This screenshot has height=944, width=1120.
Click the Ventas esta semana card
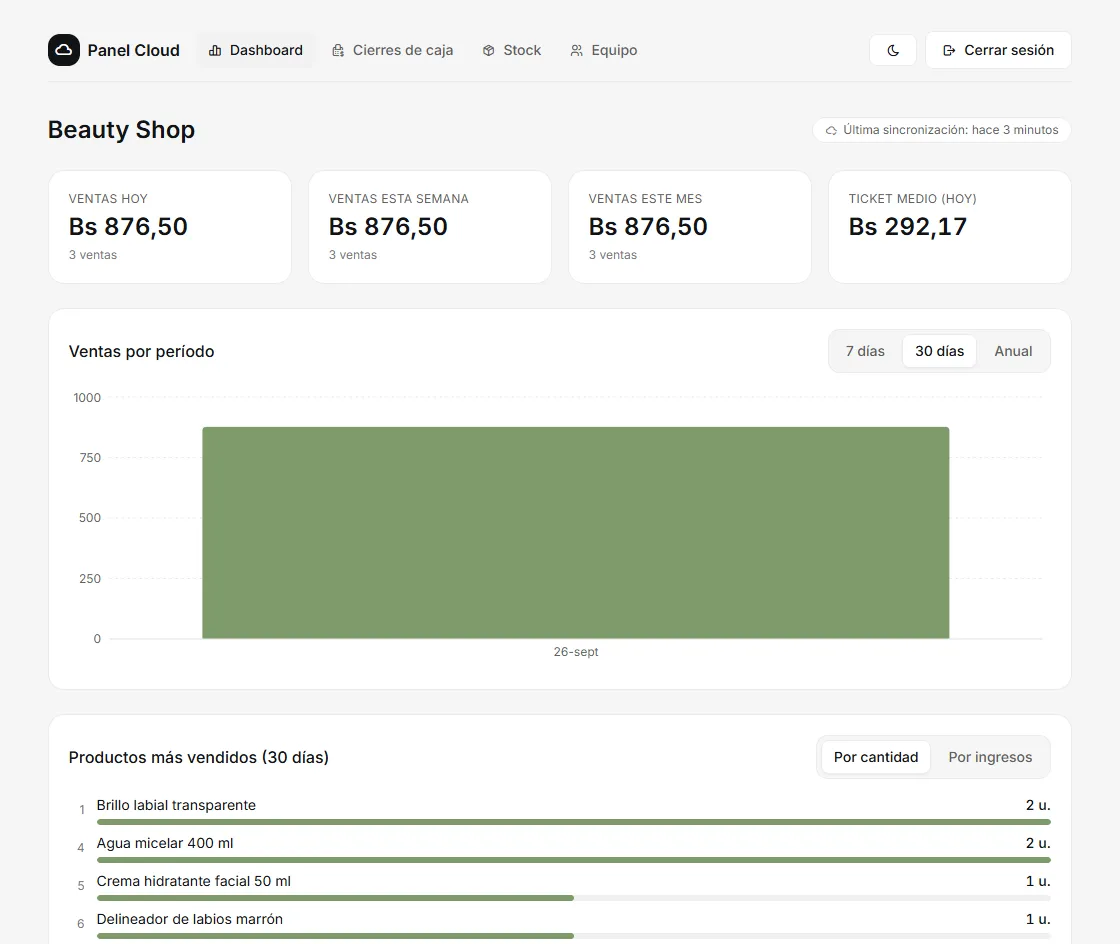[x=429, y=226]
